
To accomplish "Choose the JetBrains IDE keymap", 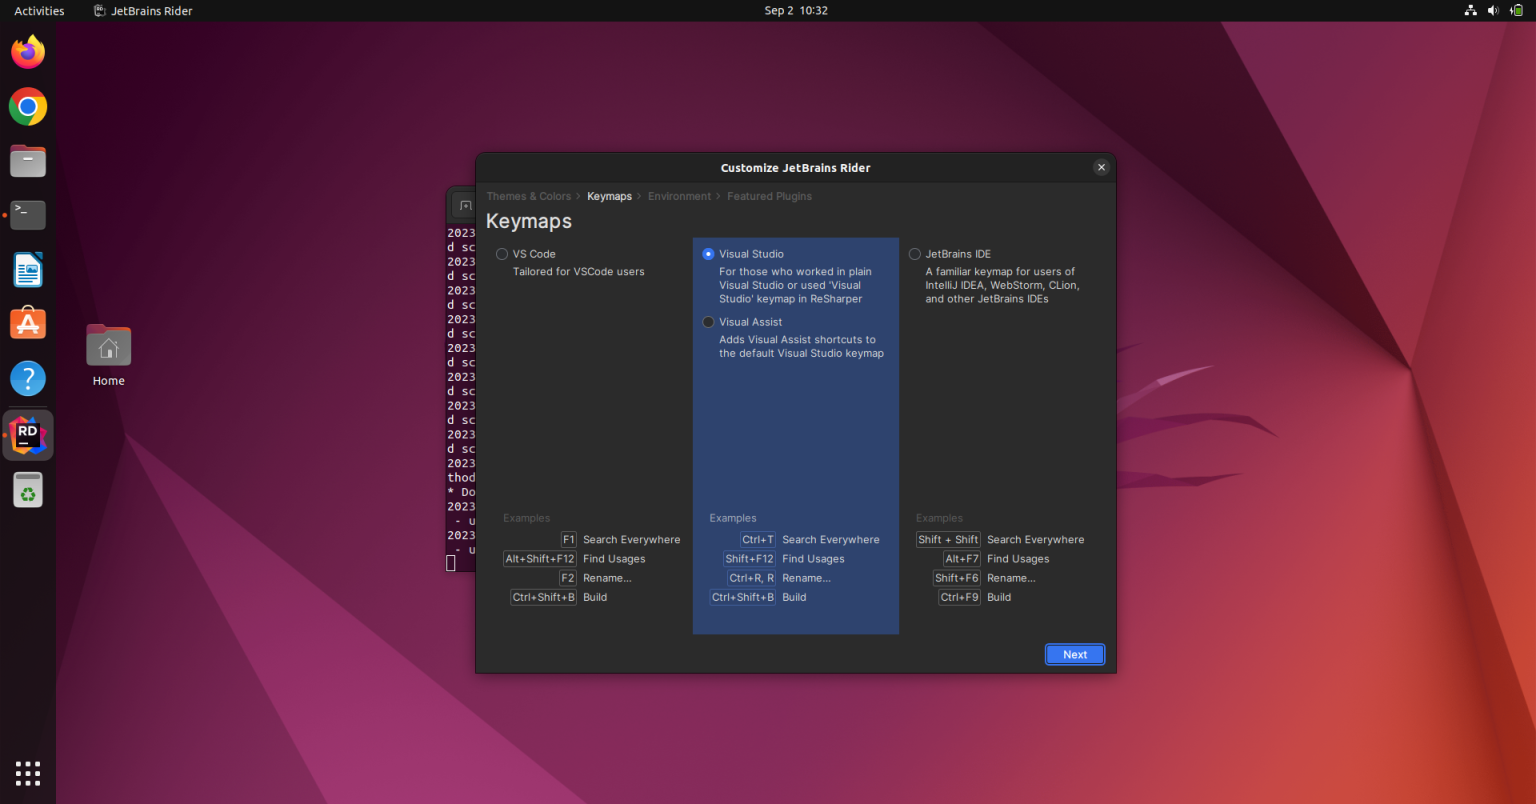I will (914, 254).
